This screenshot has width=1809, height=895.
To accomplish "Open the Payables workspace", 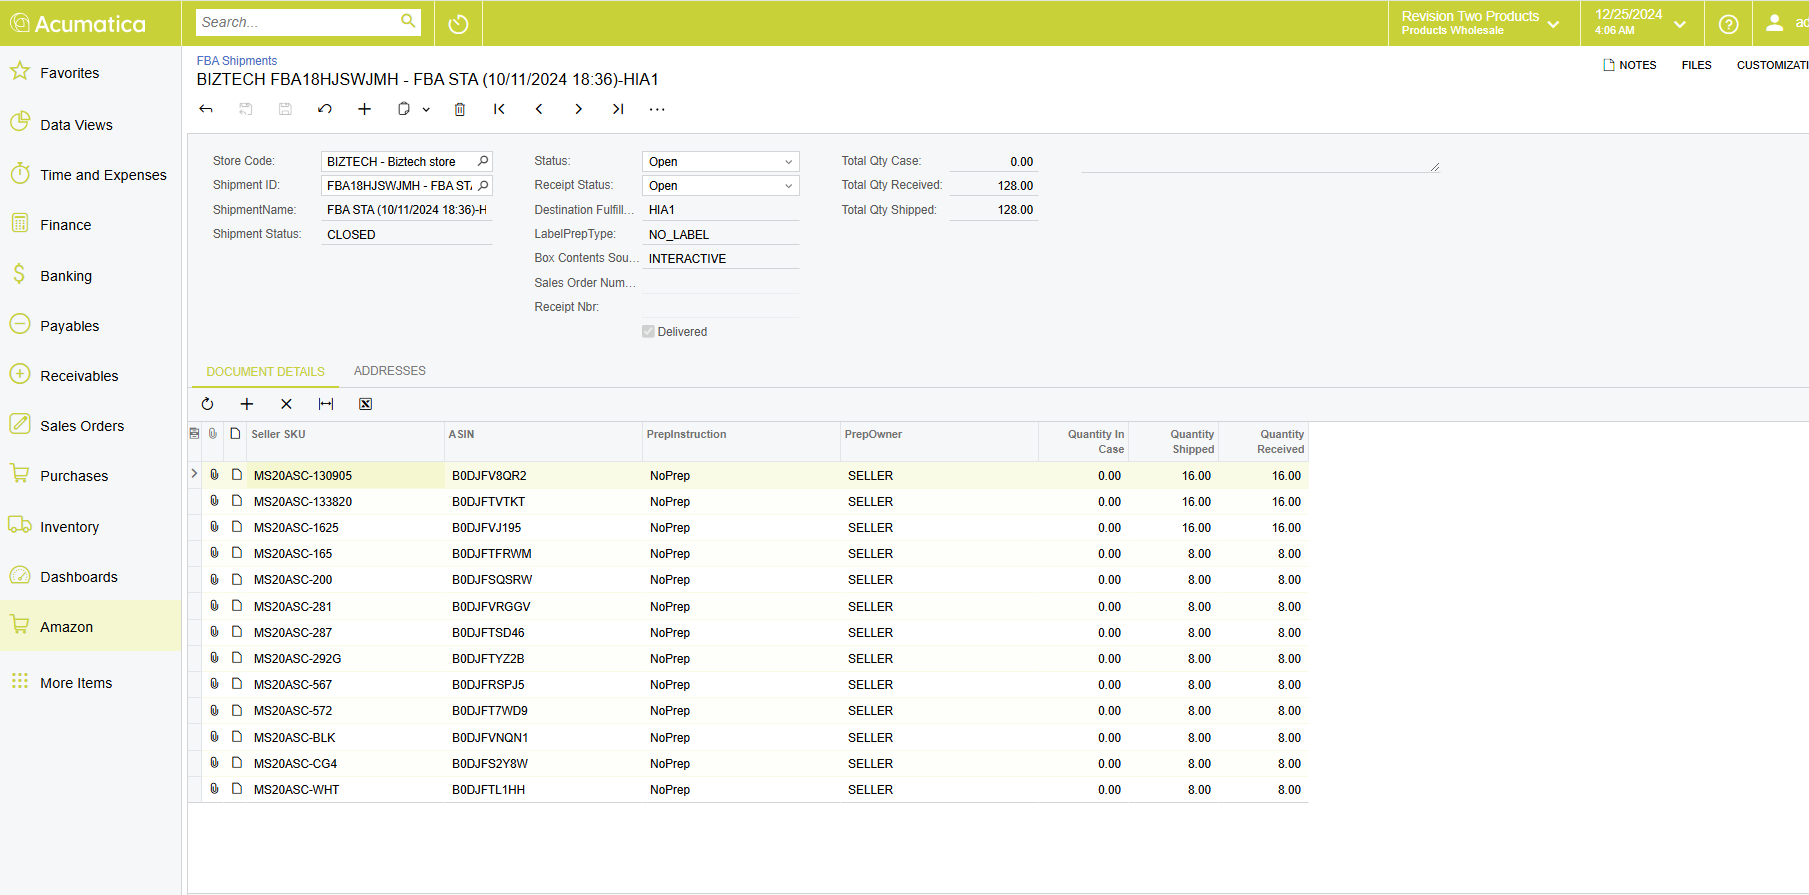I will point(90,326).
